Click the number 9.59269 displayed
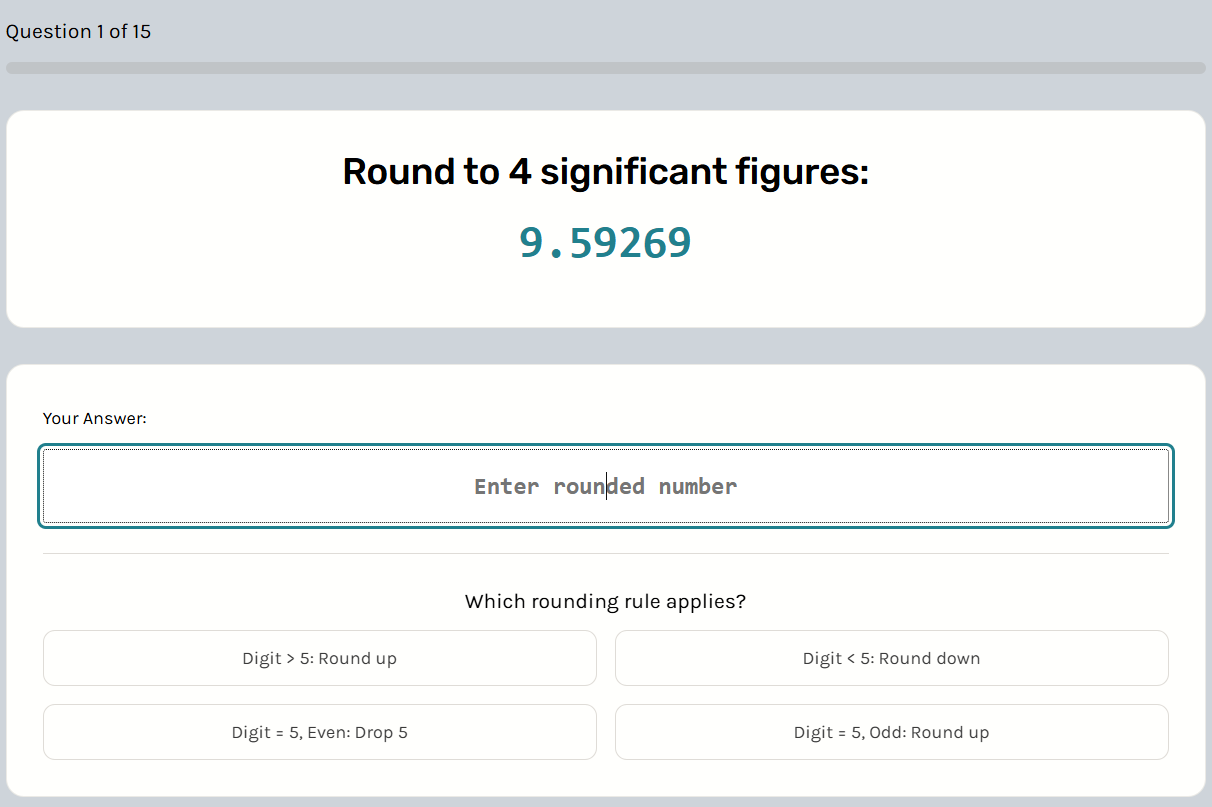Image resolution: width=1212 pixels, height=807 pixels. 605,241
